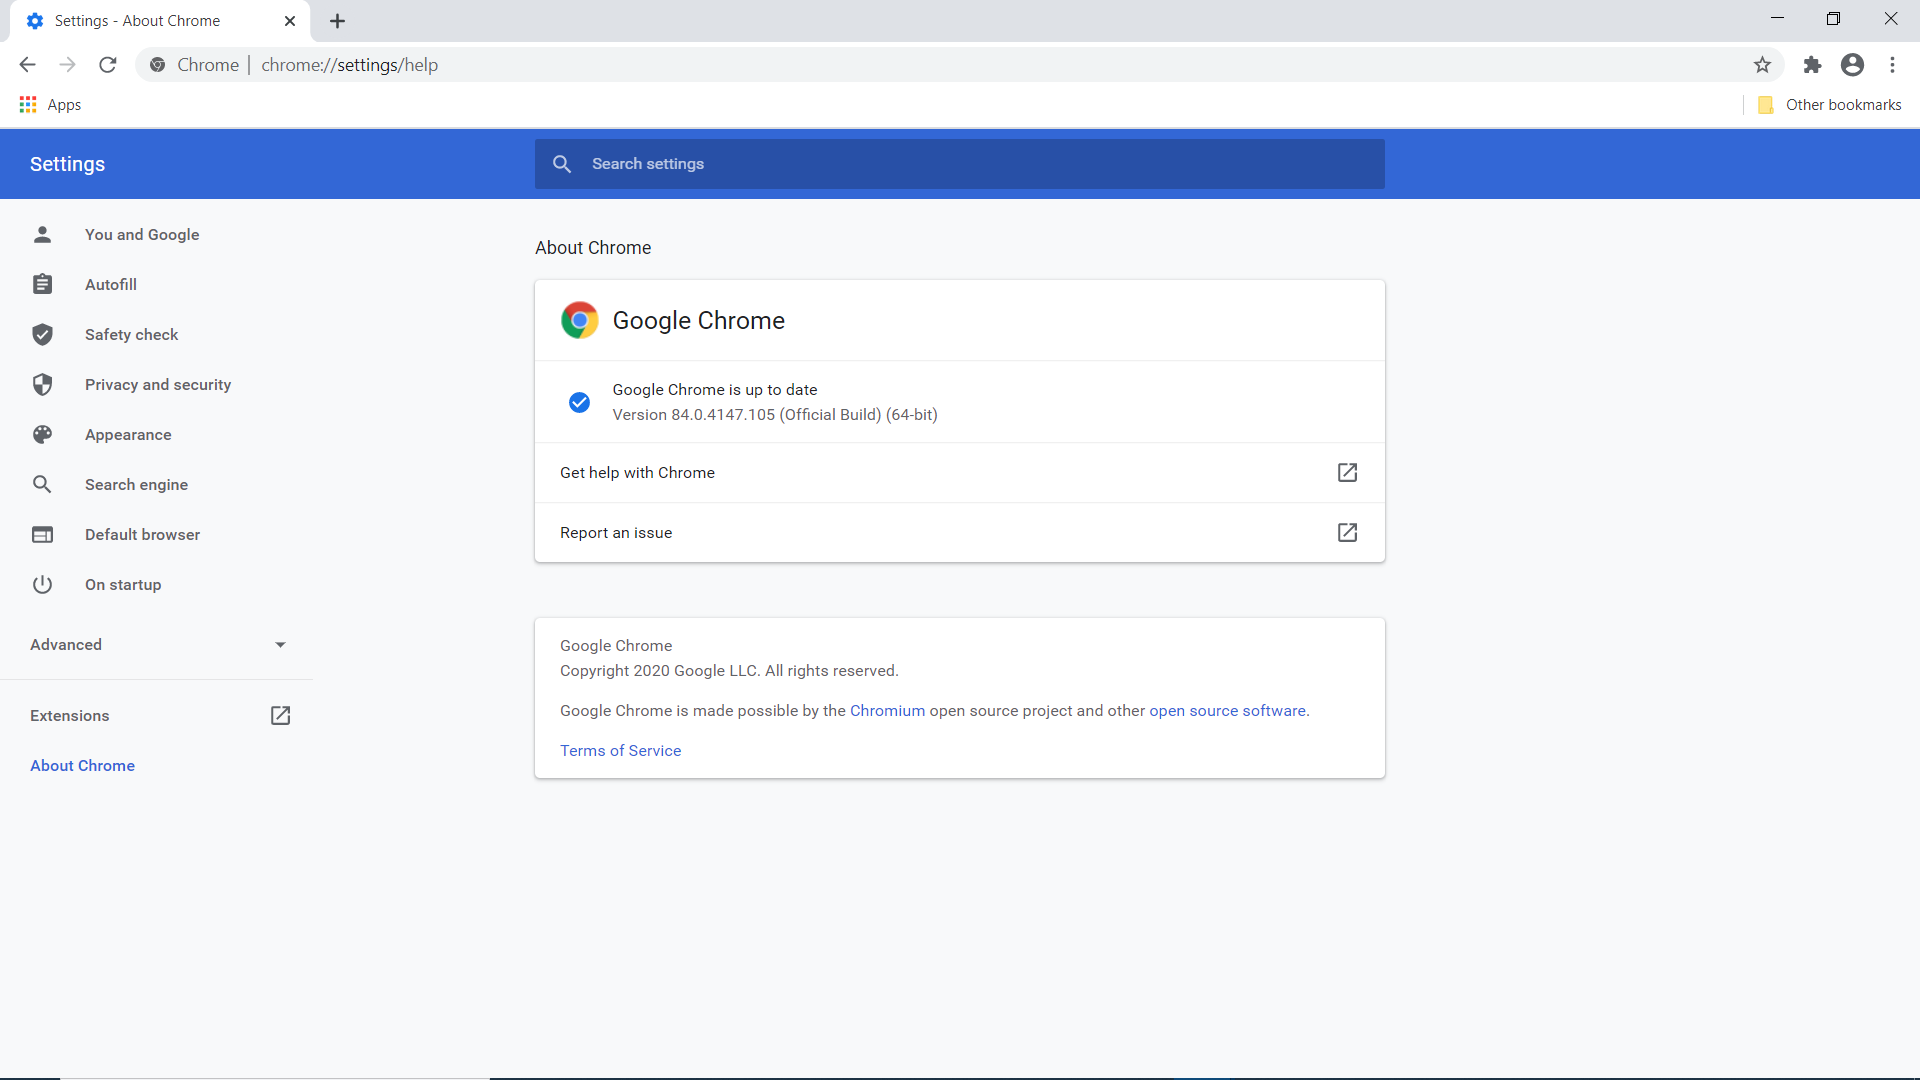This screenshot has height=1080, width=1920.
Task: Open the Apps grid shortcut
Action: point(50,105)
